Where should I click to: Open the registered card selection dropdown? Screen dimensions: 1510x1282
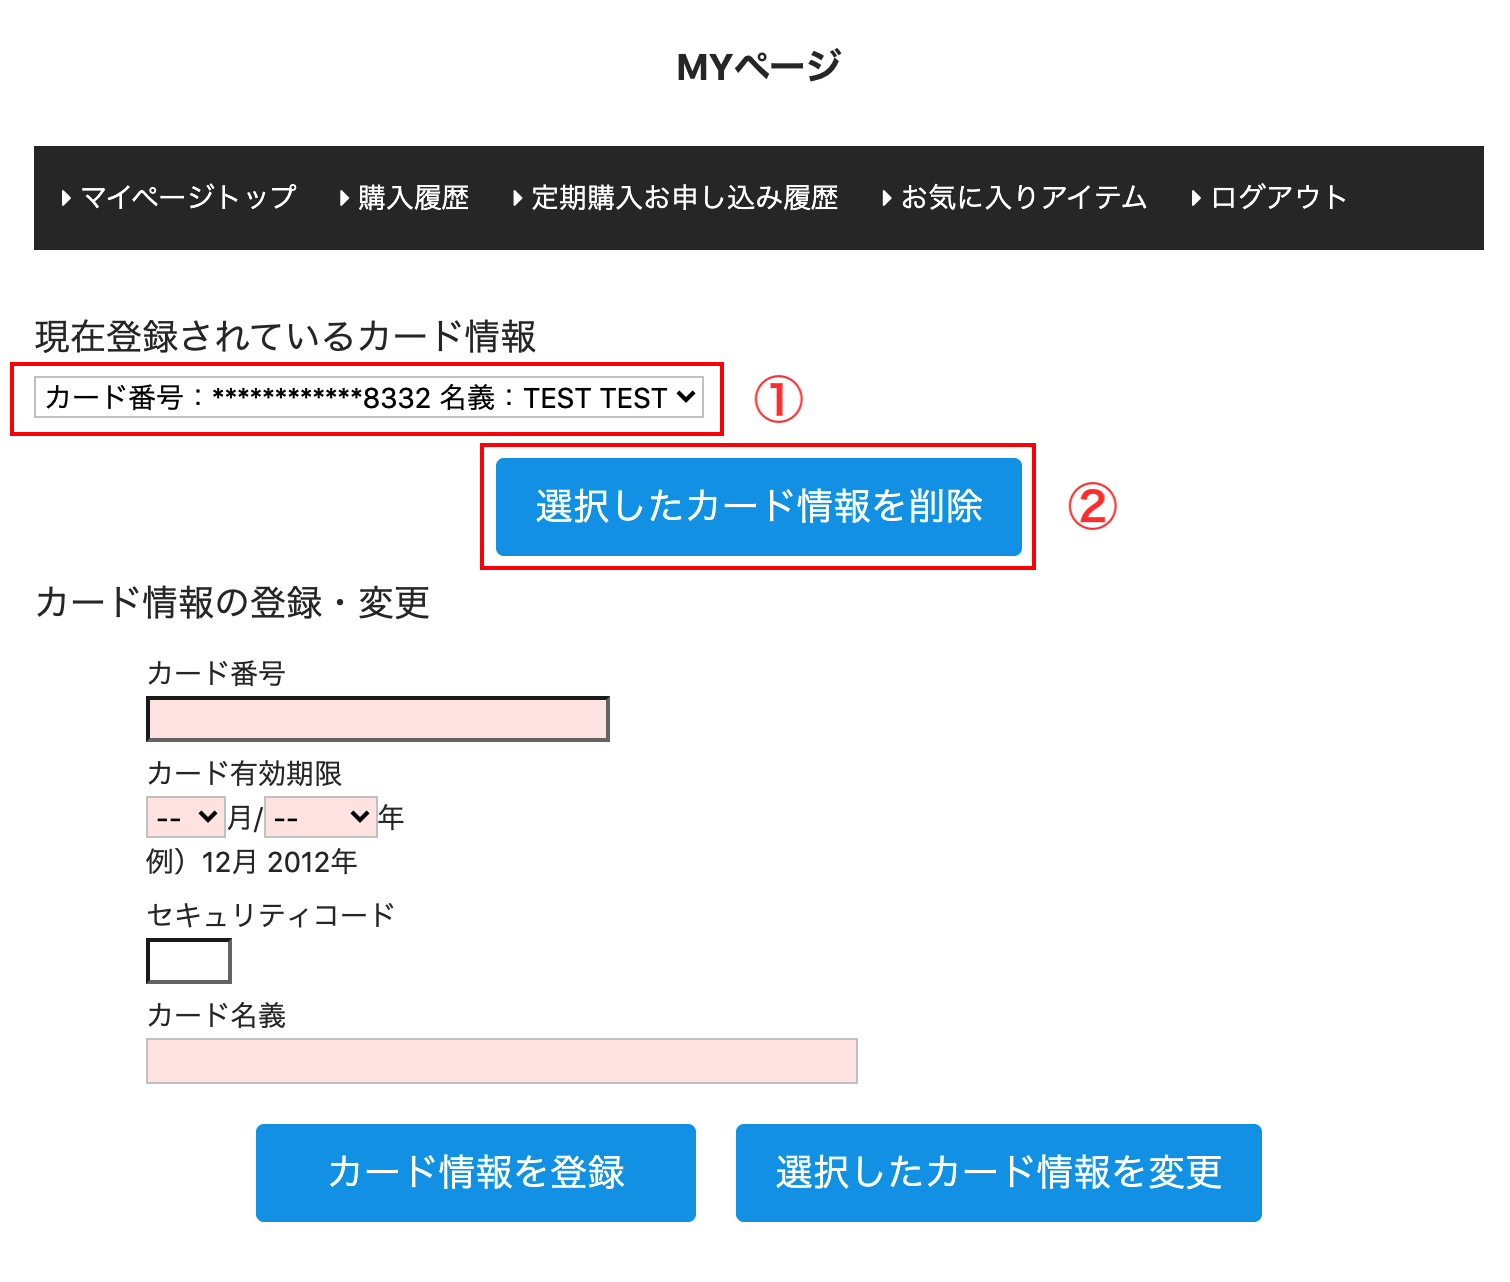point(369,398)
